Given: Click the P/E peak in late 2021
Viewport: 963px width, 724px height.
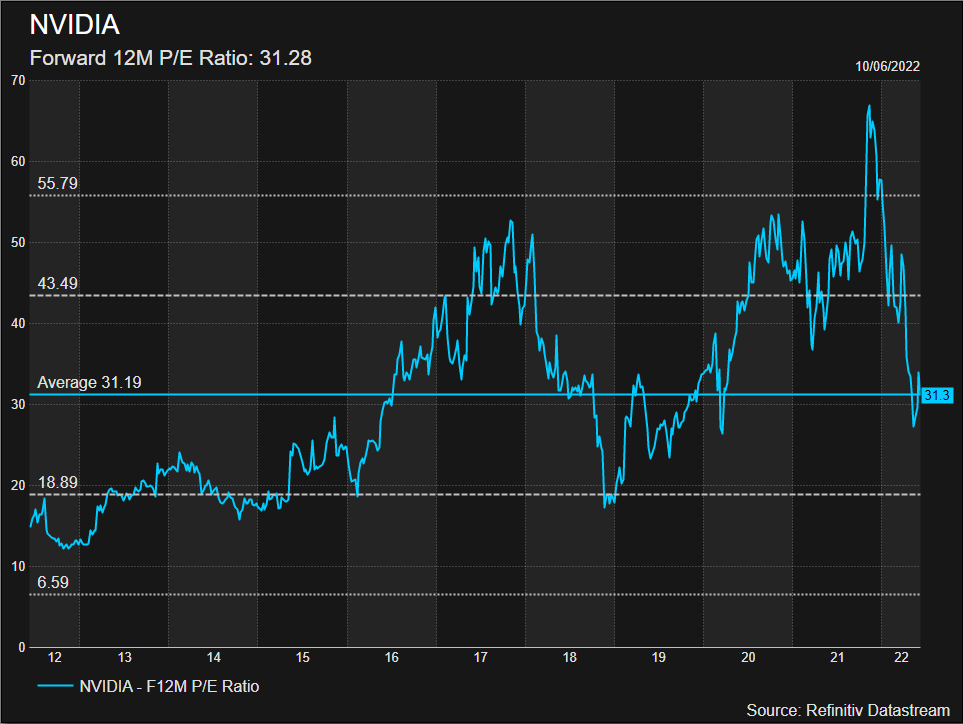Looking at the screenshot, I should [x=869, y=106].
